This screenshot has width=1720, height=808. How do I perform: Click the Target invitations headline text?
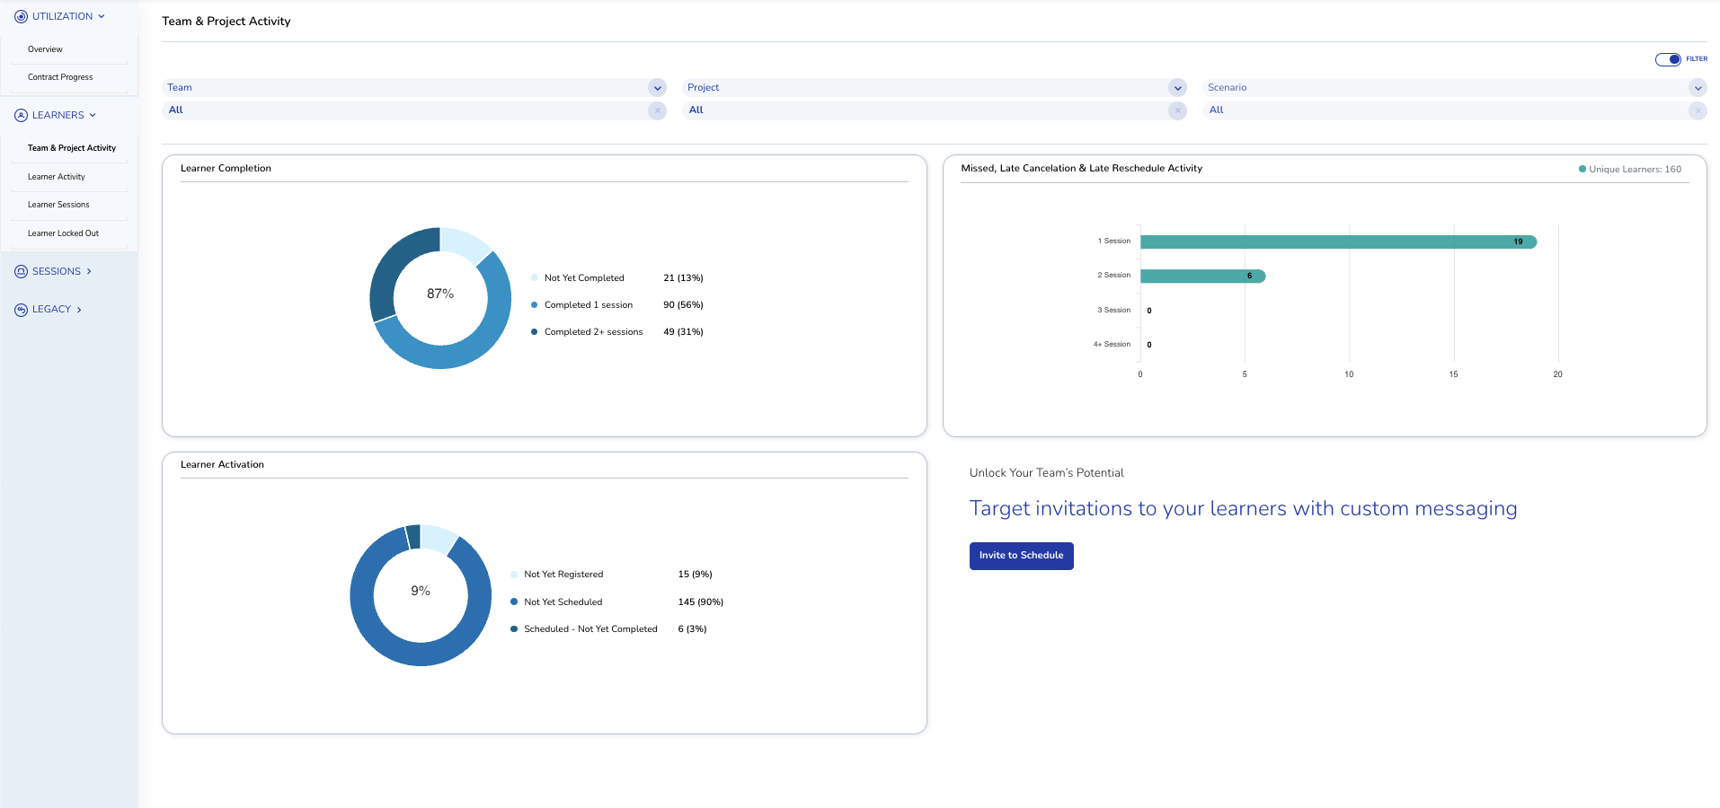click(1243, 509)
